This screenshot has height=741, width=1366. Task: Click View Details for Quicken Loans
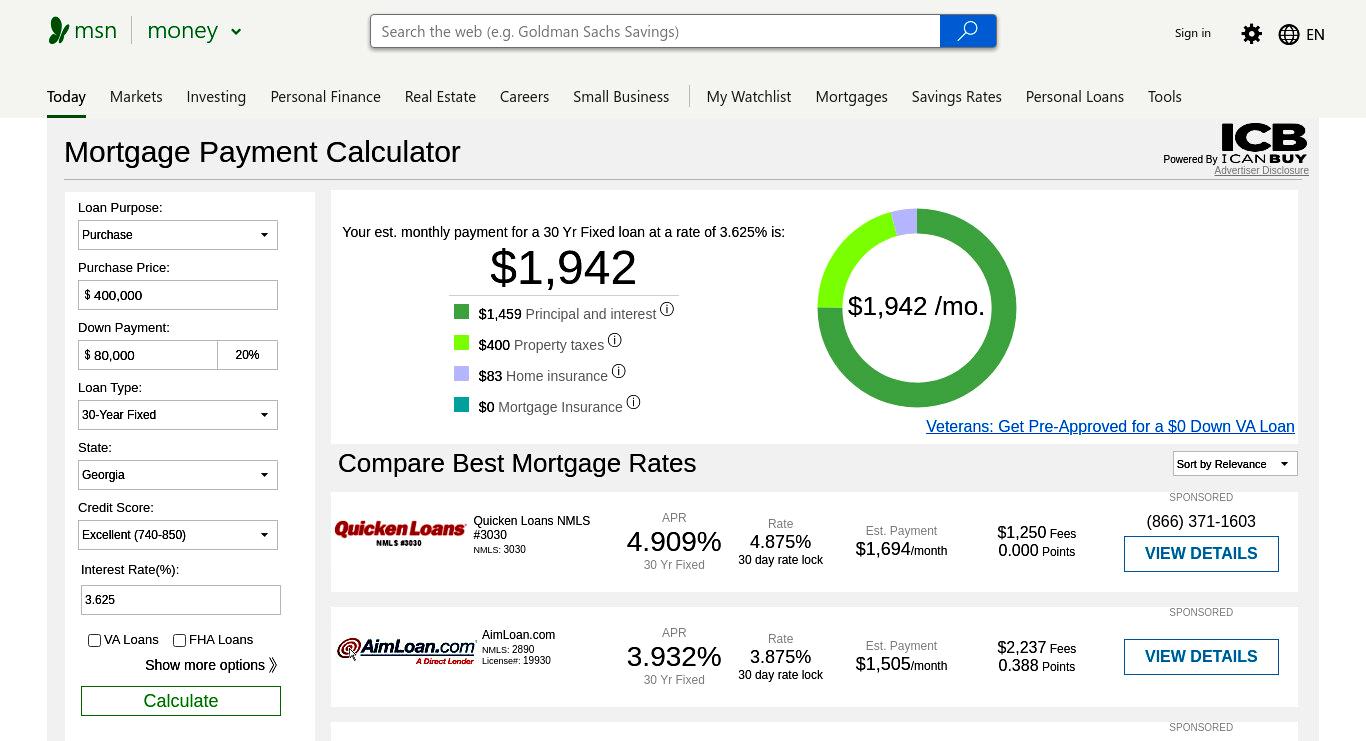click(x=1201, y=554)
